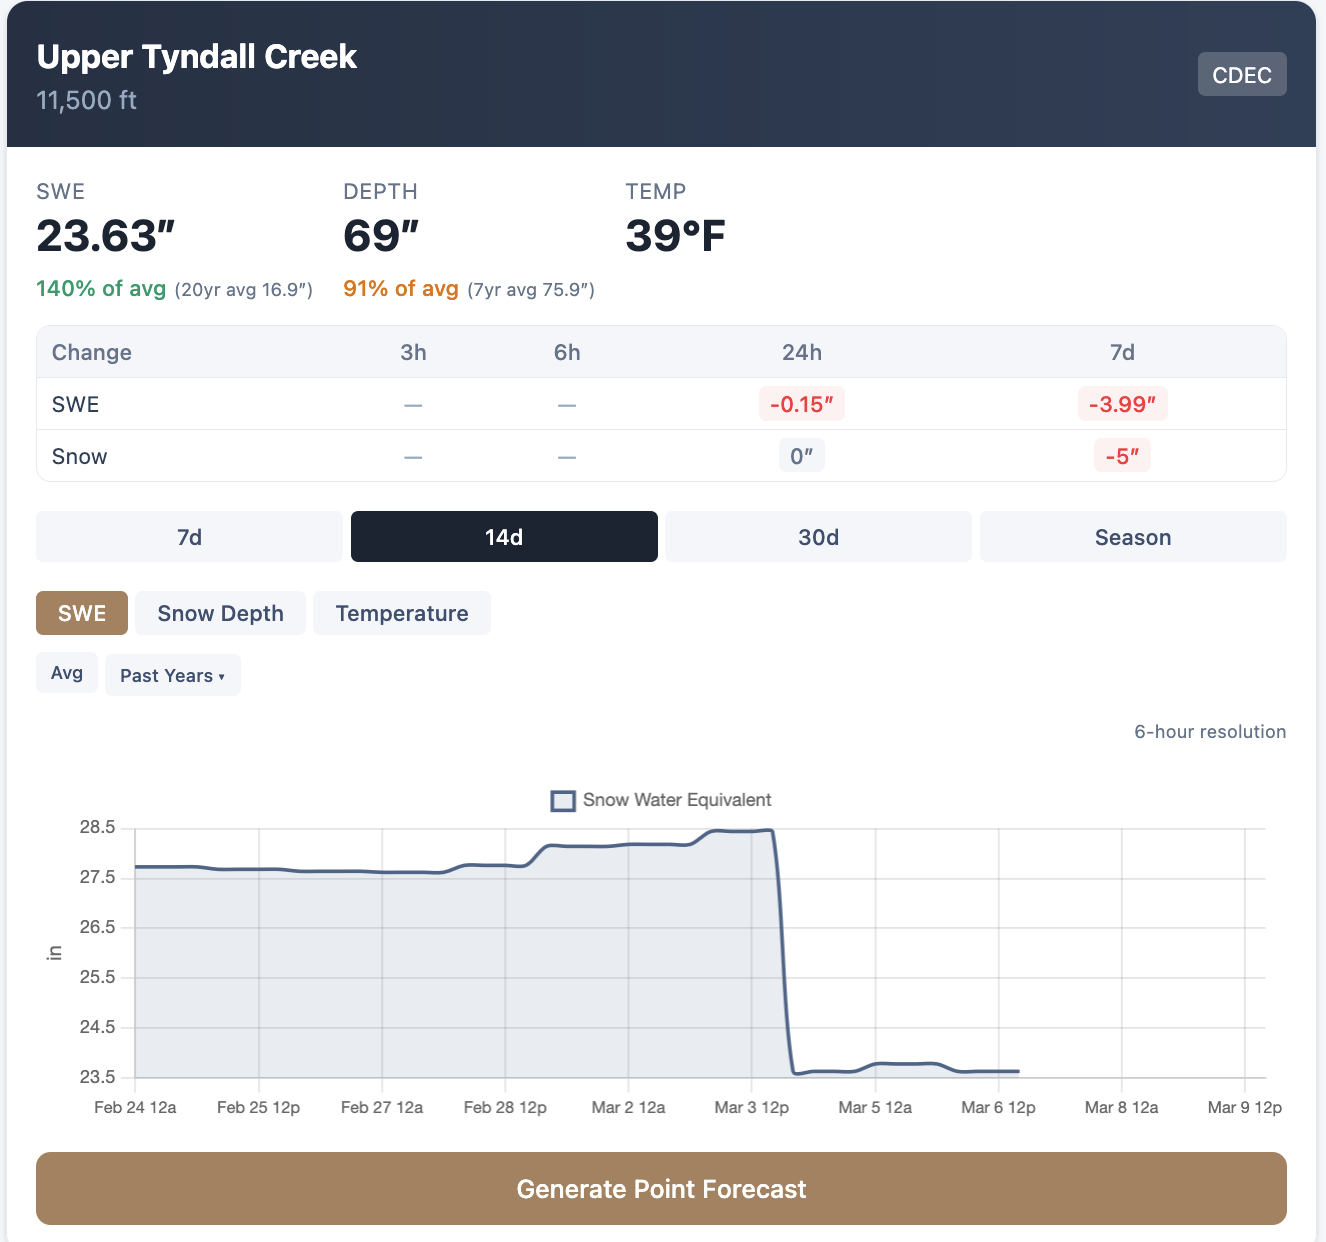
Task: Switch to the Snow Depth metric
Action: [x=220, y=613]
